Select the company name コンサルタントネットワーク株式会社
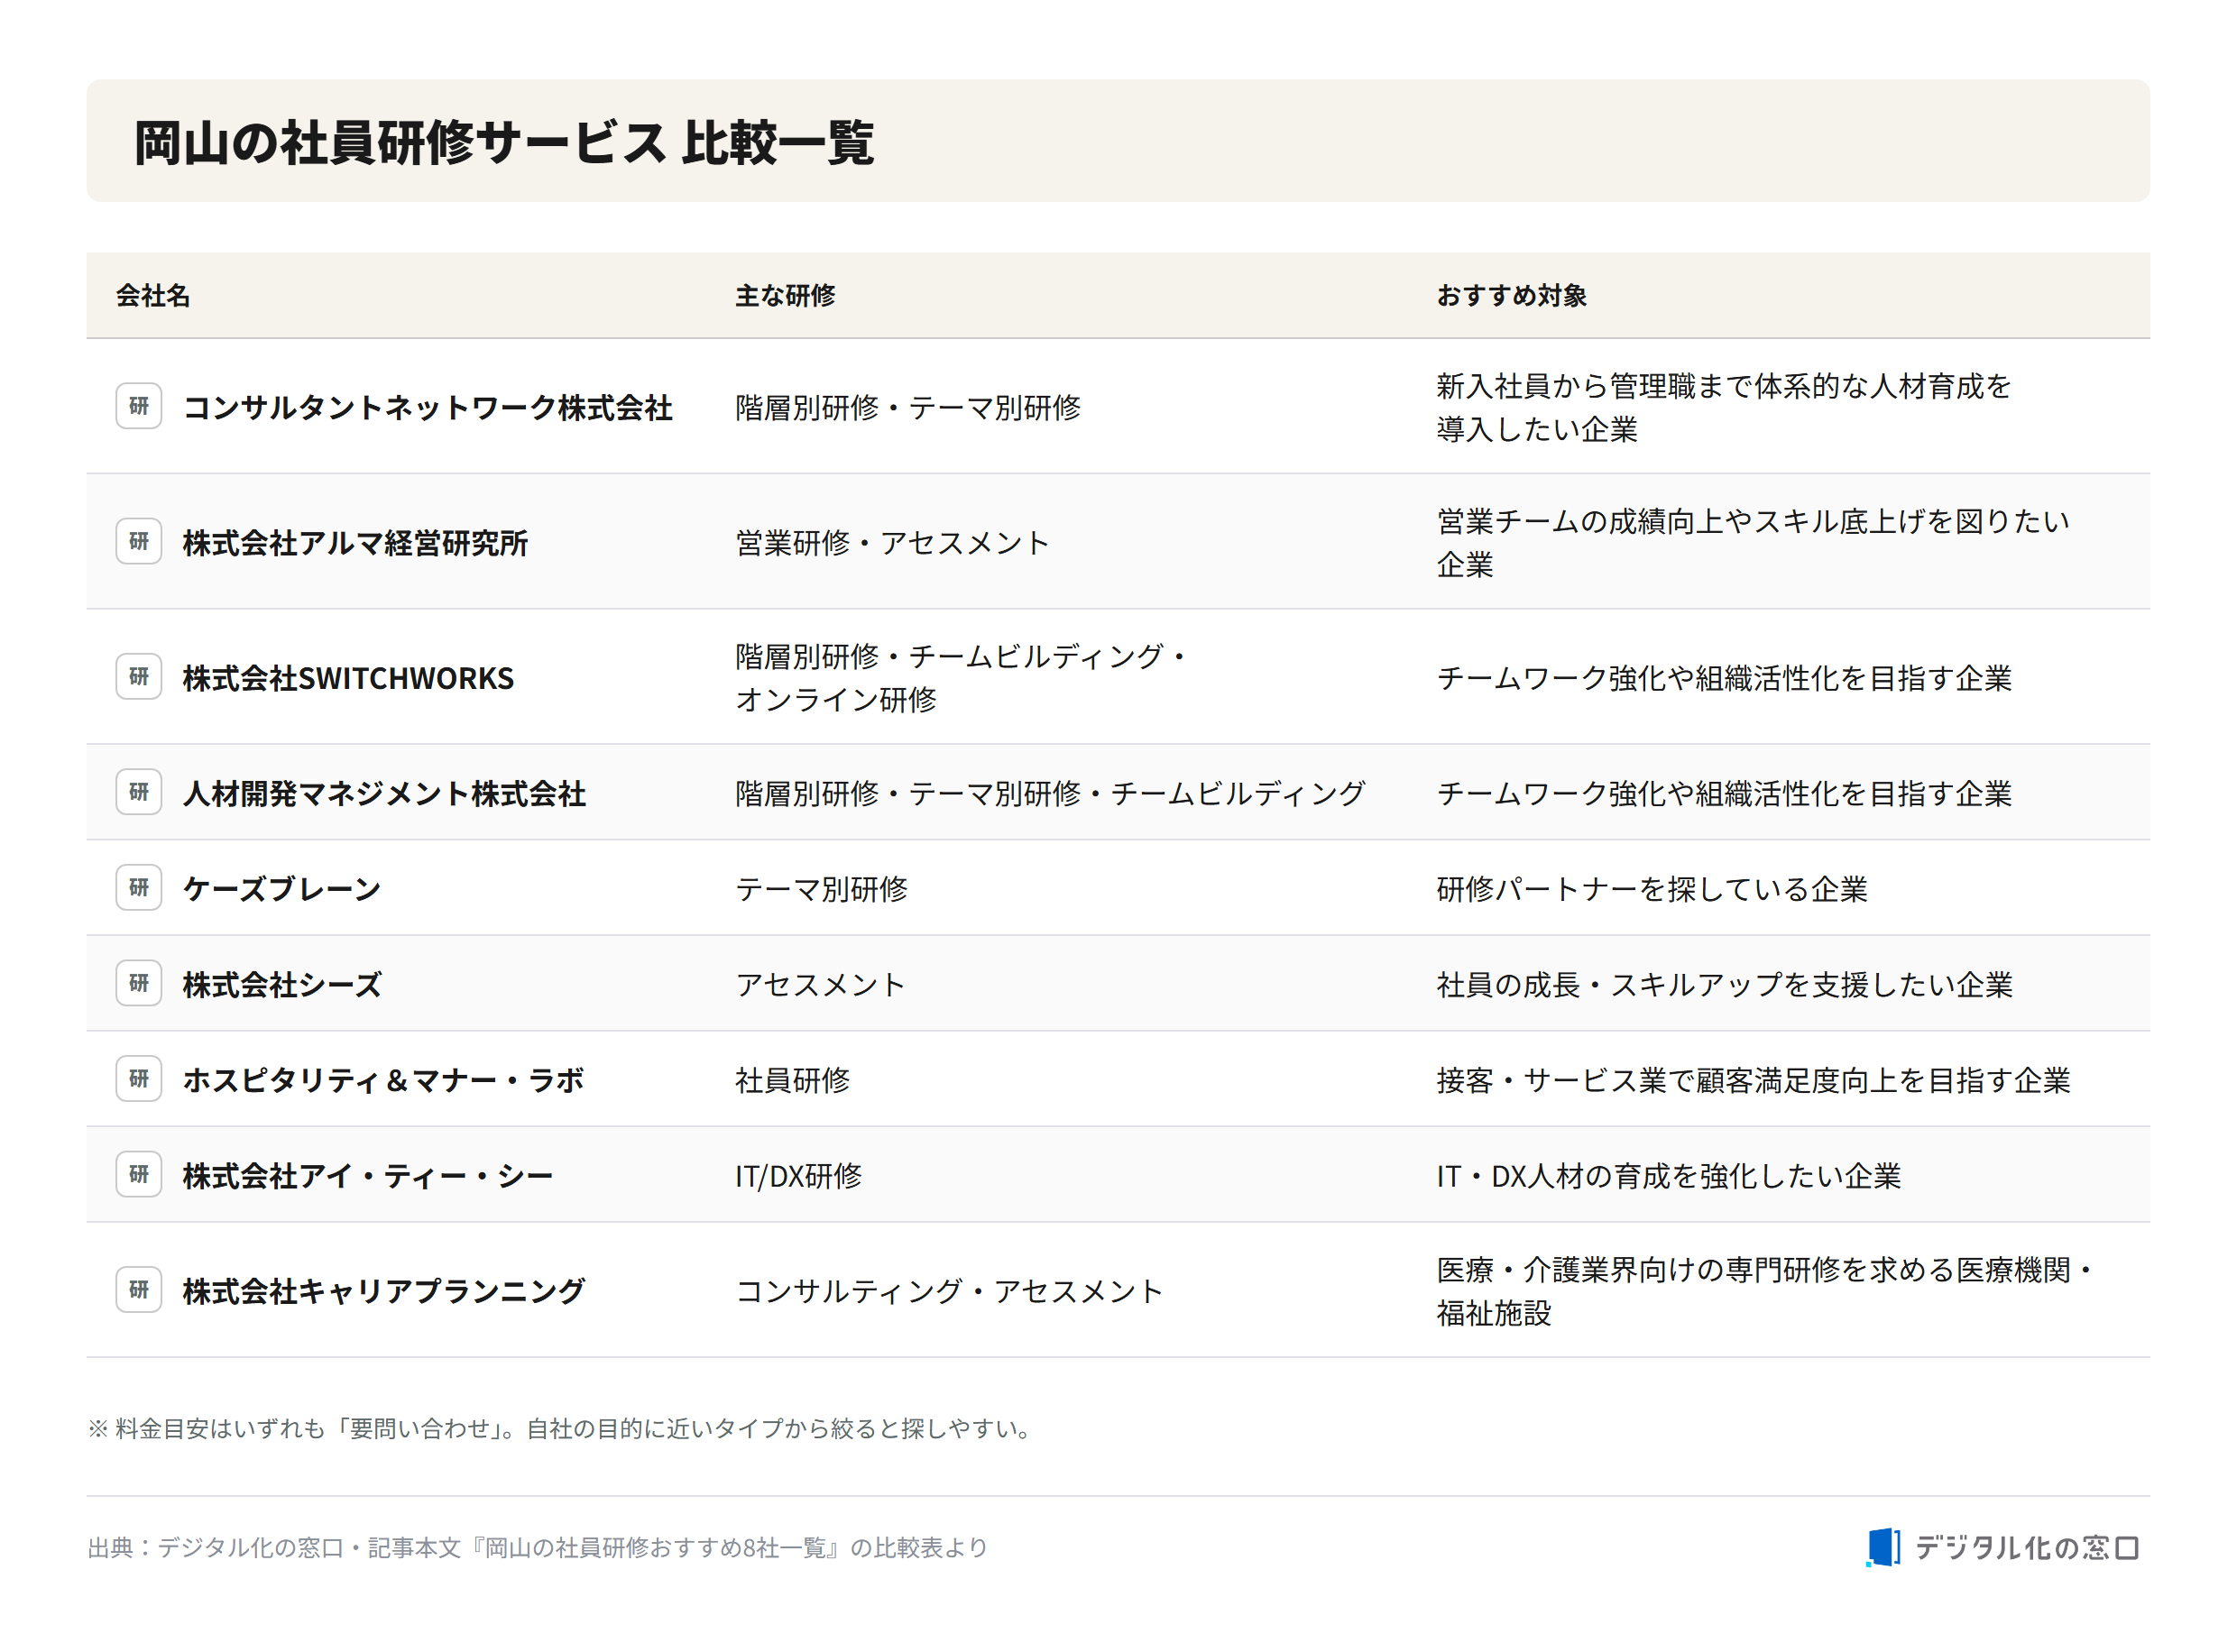Viewport: 2237px width, 1652px height. pyautogui.click(x=428, y=408)
